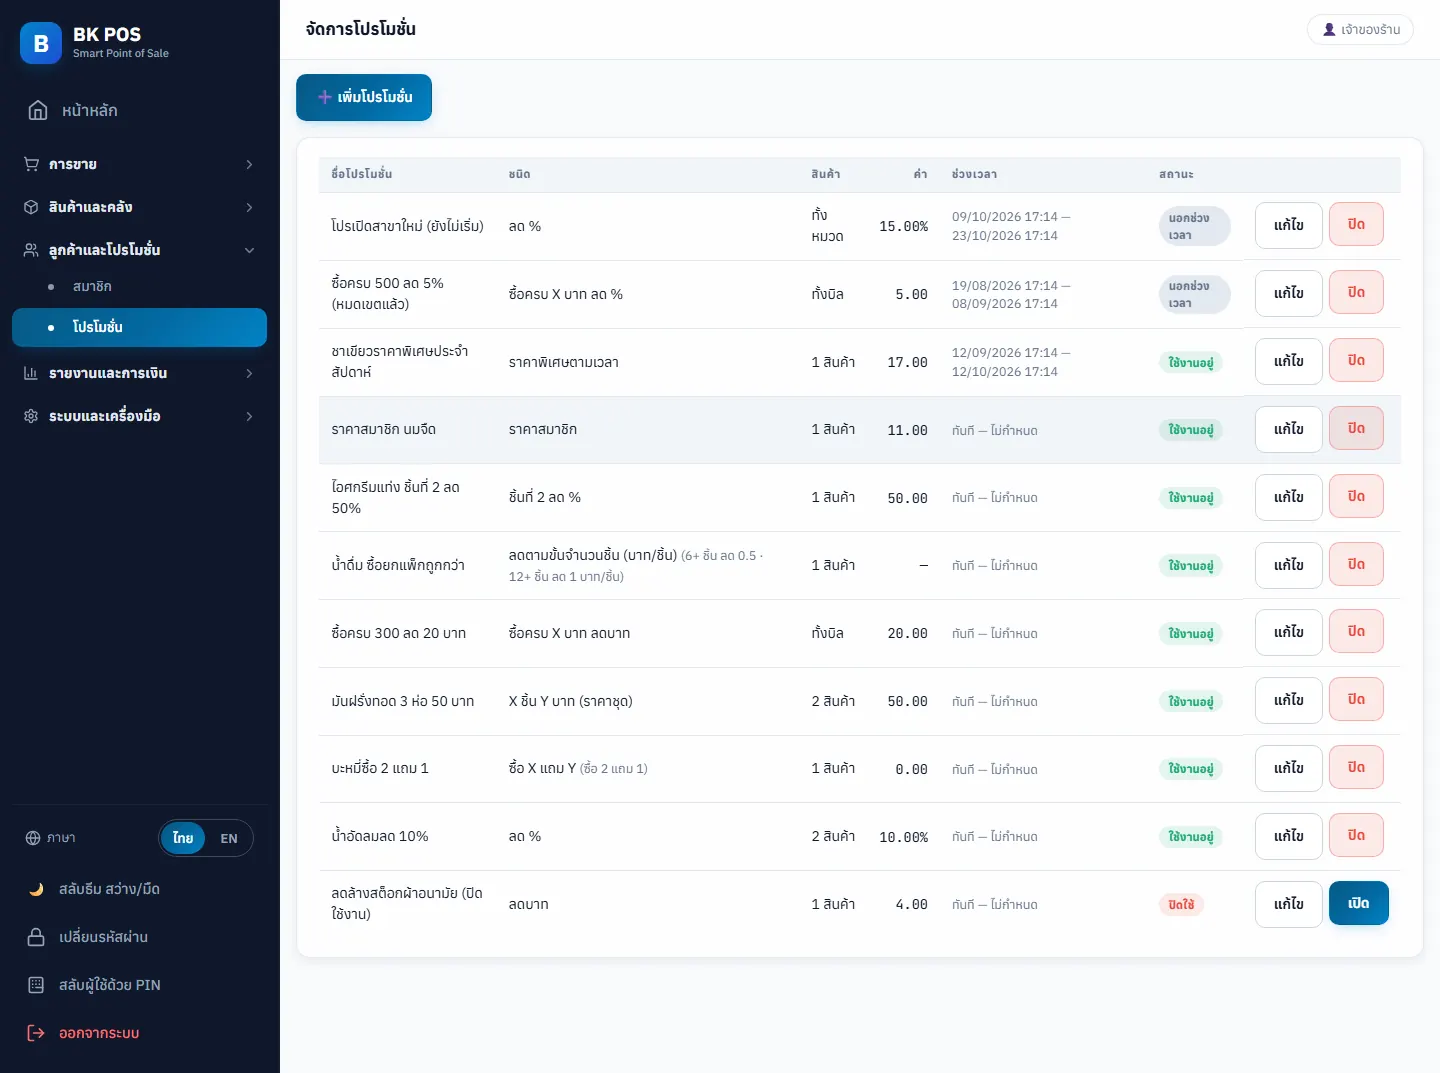Image resolution: width=1440 pixels, height=1073 pixels.
Task: Collapse the ลูกค้าและโปรโมชั่น chevron
Action: pos(249,250)
